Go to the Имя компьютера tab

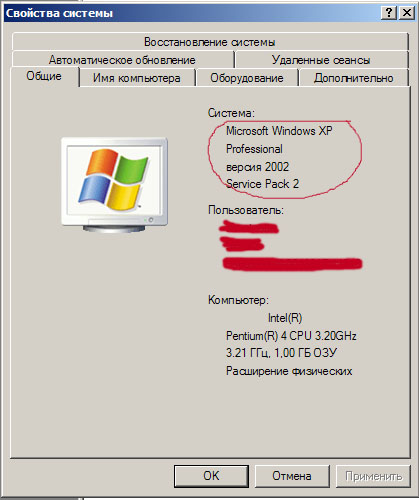click(x=137, y=78)
